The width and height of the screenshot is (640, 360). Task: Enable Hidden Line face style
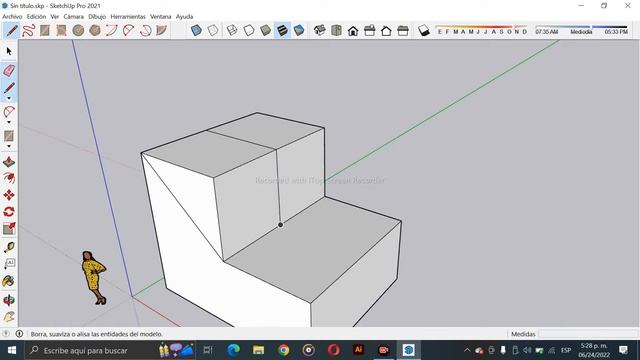pos(249,31)
